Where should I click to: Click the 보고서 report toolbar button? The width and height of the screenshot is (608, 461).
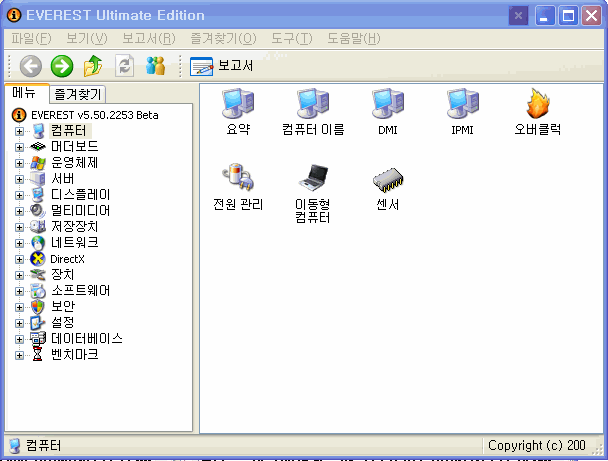pyautogui.click(x=221, y=66)
